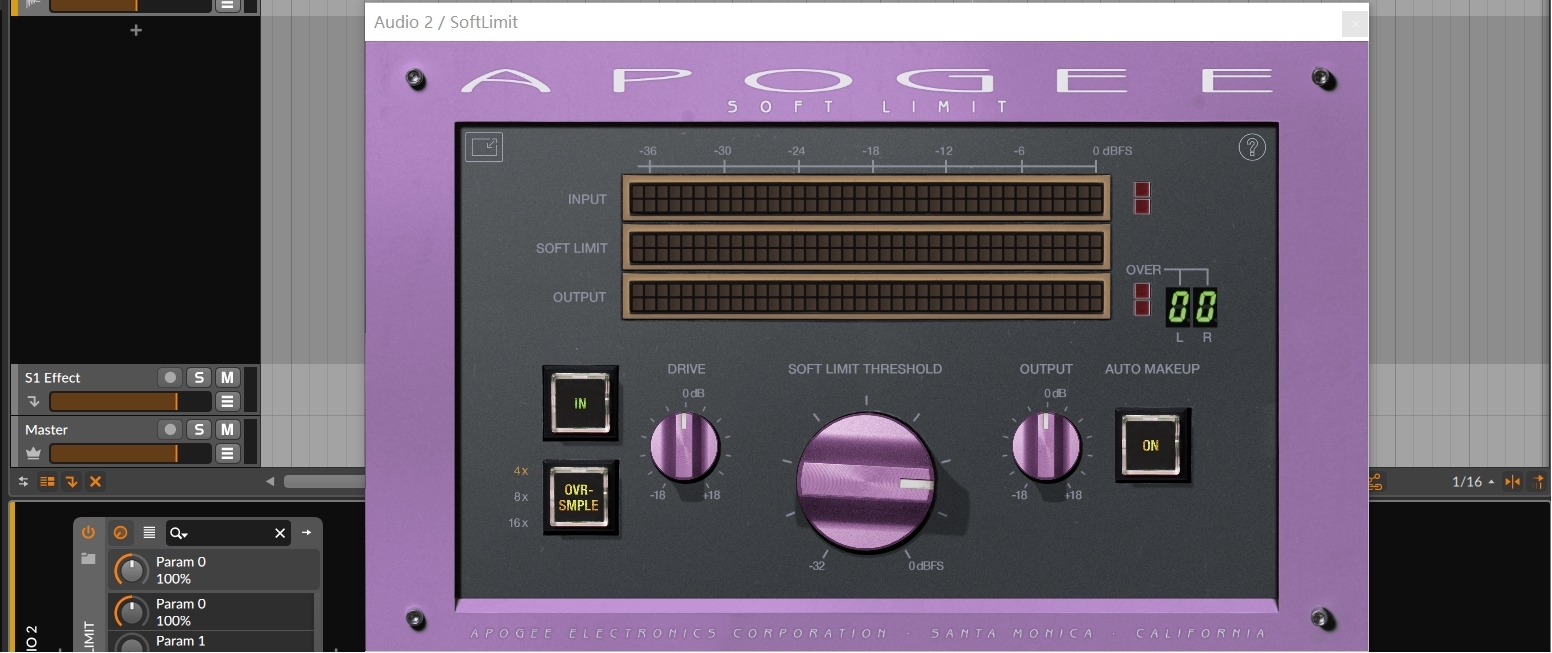Image resolution: width=1552 pixels, height=653 pixels.
Task: Open Master track lane menu icon
Action: (x=228, y=454)
